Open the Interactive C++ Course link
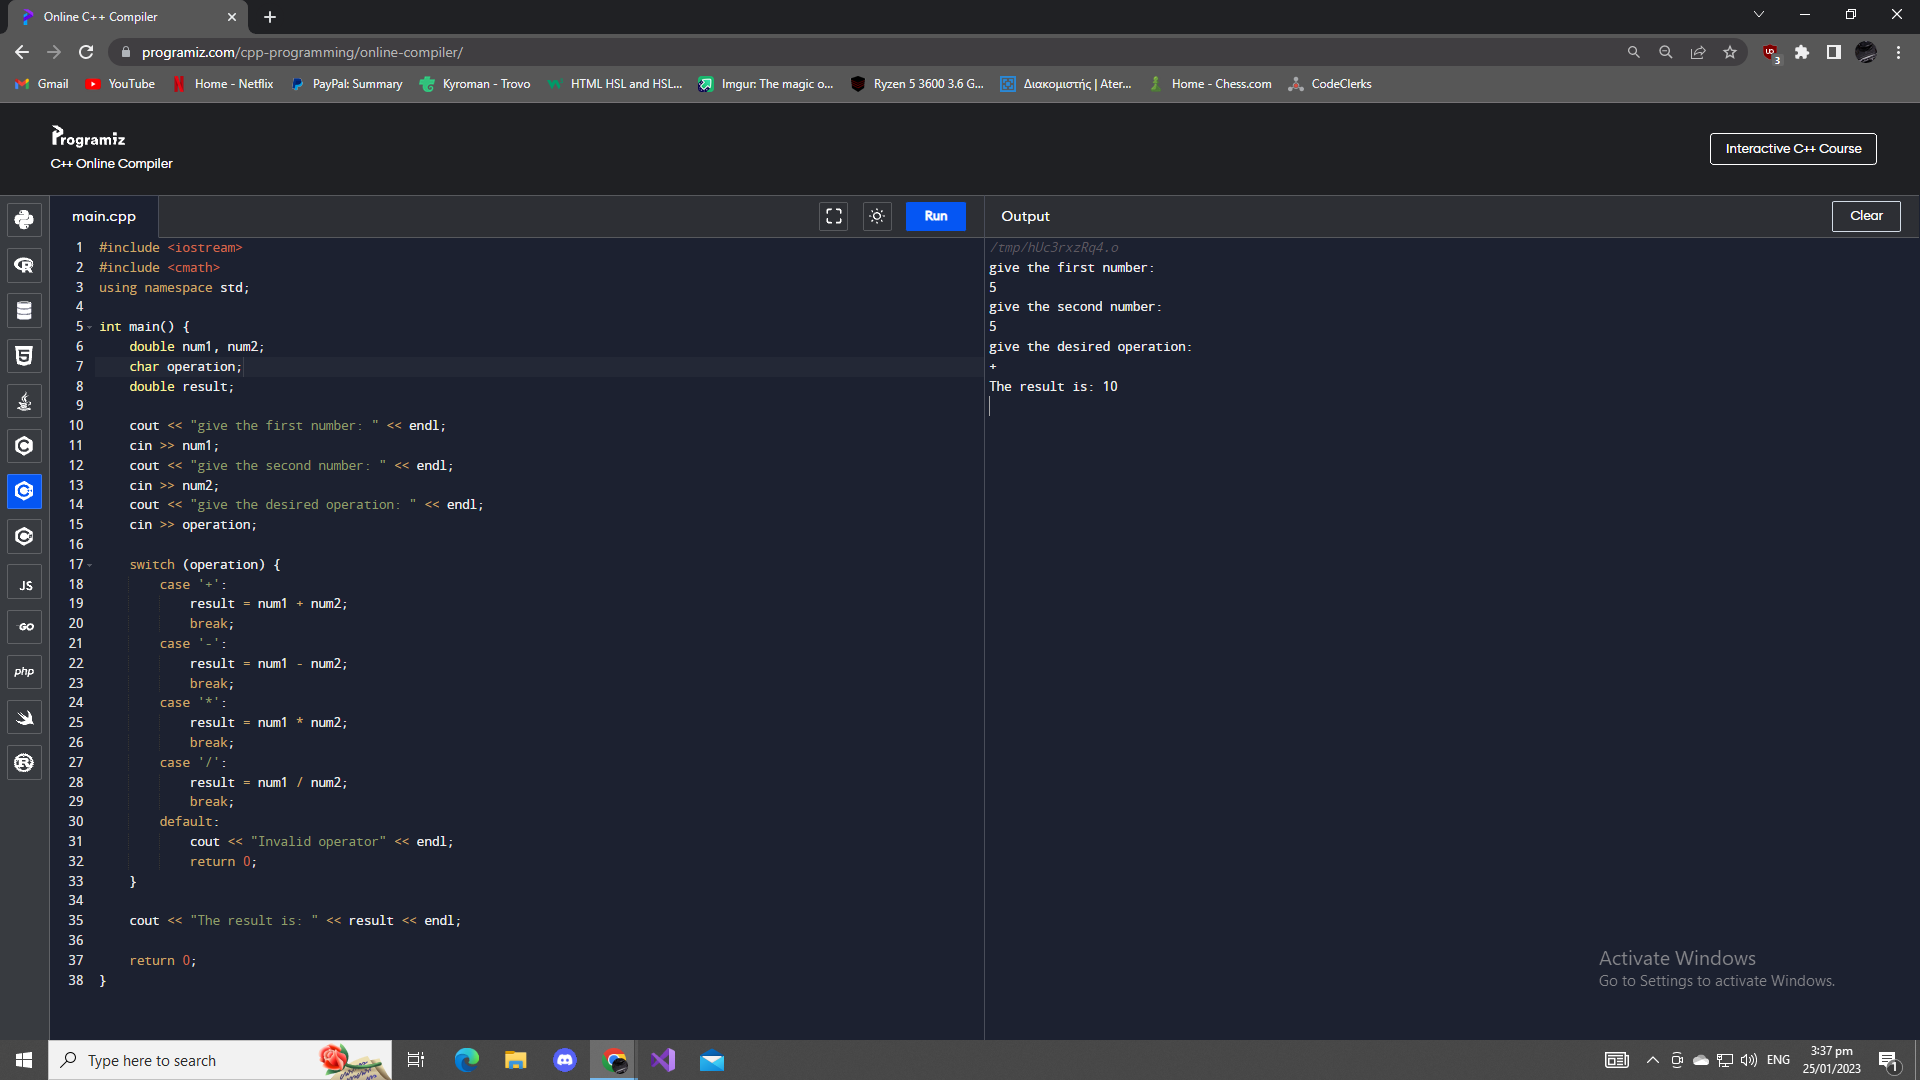 (1792, 149)
